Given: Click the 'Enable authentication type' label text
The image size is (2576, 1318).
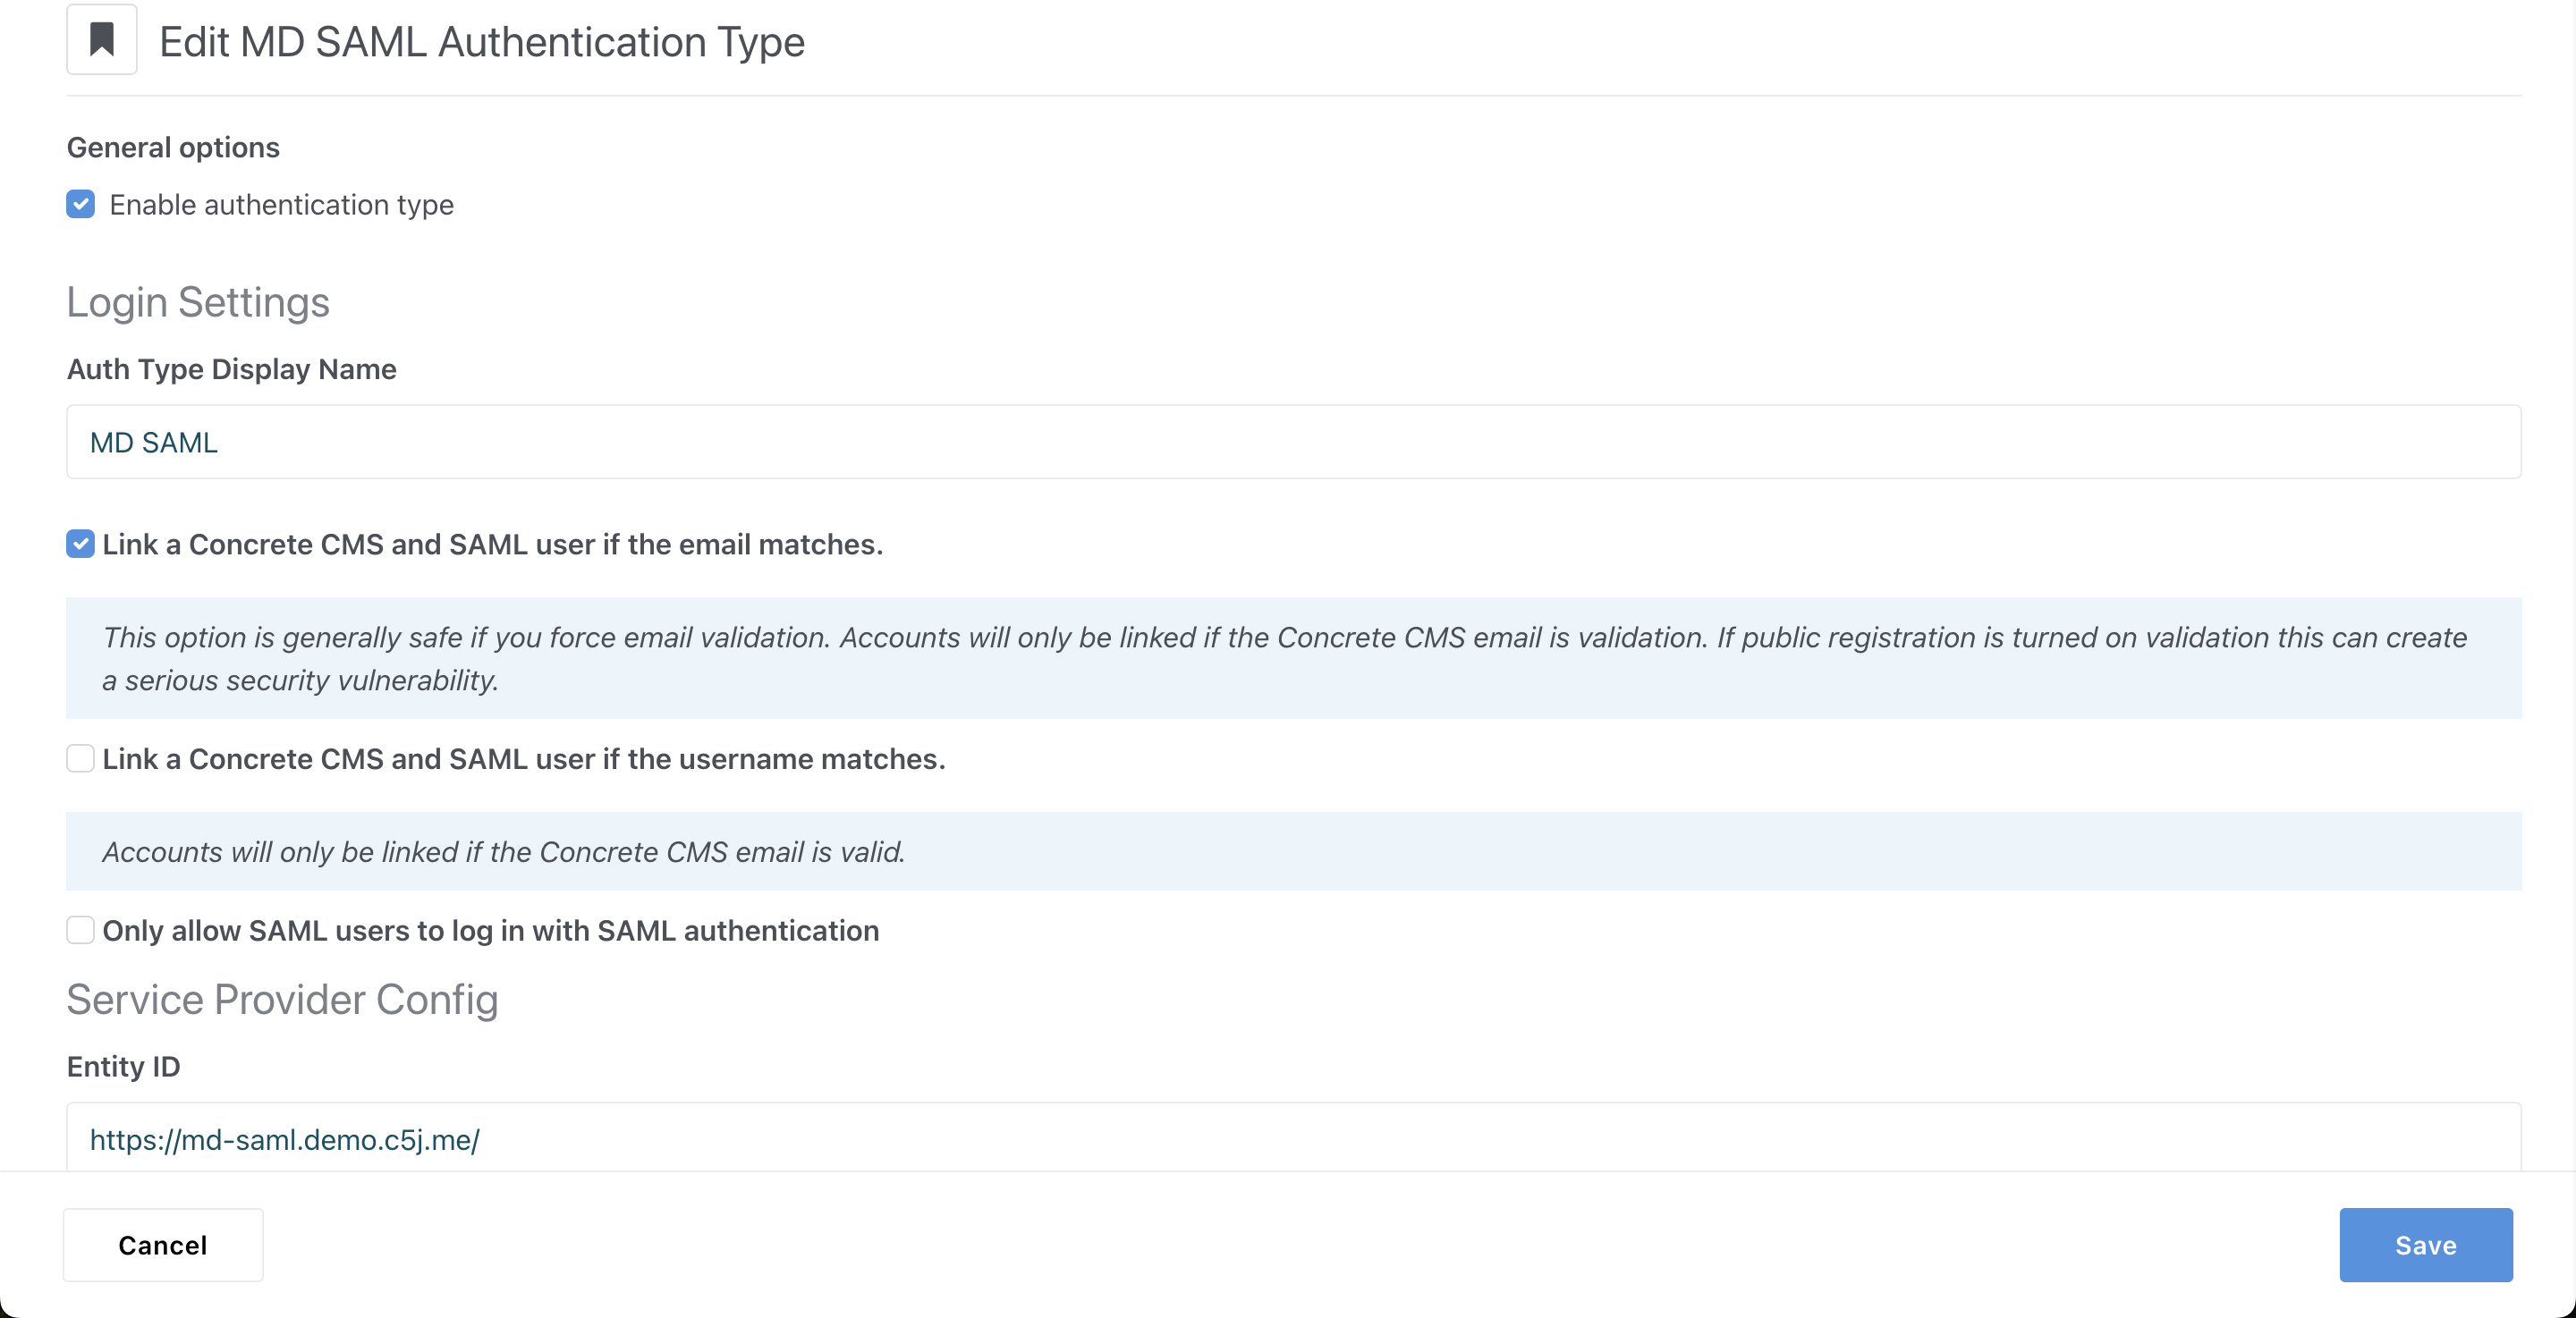Looking at the screenshot, I should (281, 205).
